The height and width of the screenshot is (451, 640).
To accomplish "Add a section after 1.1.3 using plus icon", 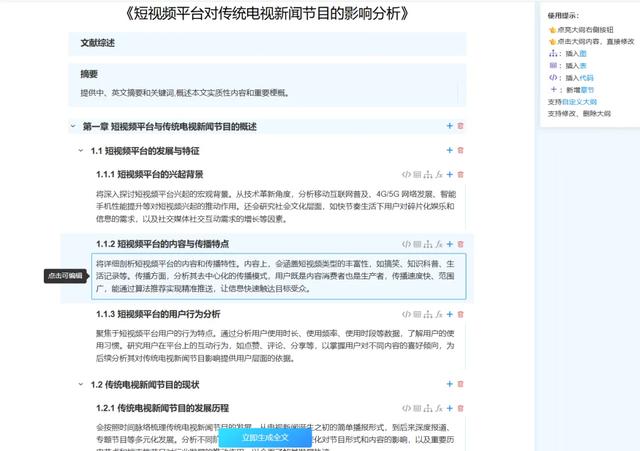I will 449,314.
